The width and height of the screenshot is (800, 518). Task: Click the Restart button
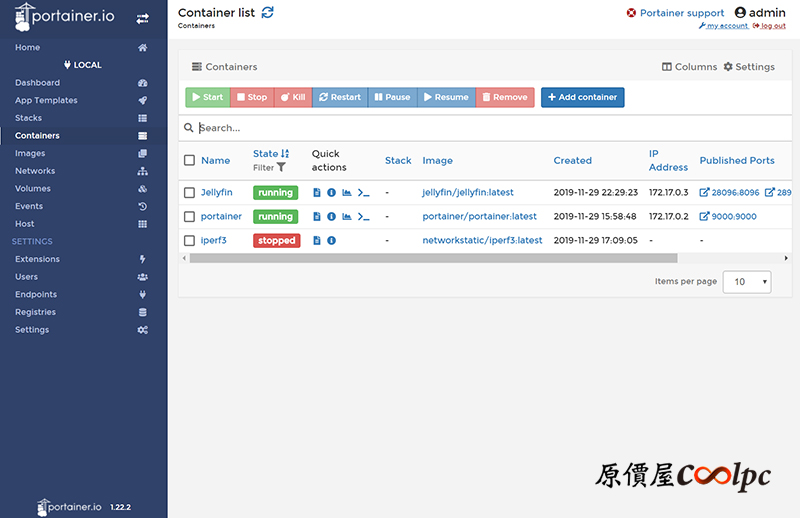[340, 97]
